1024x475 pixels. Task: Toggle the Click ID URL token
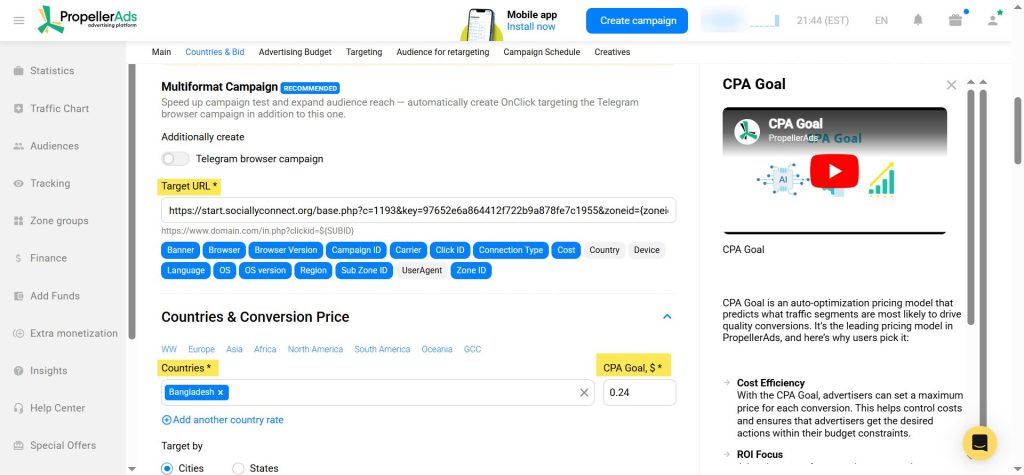[x=450, y=250]
